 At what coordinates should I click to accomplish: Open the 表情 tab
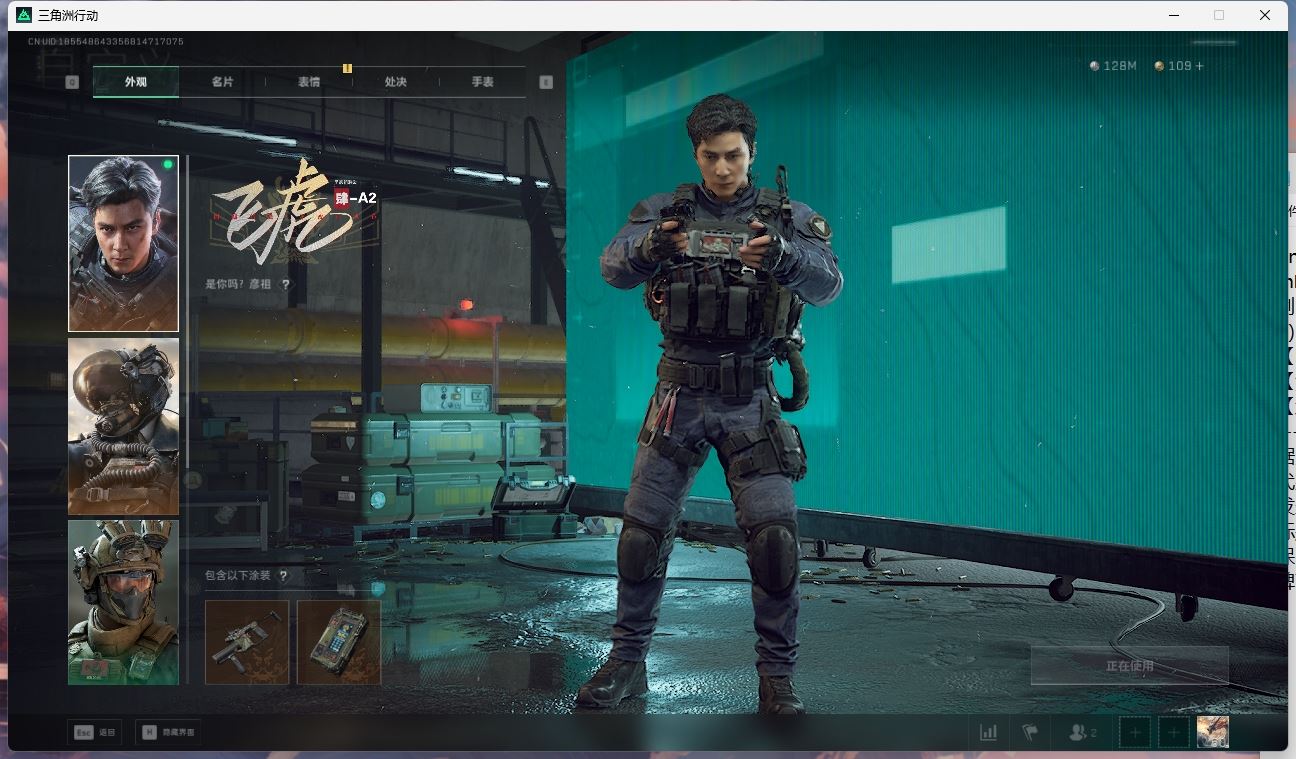[309, 82]
